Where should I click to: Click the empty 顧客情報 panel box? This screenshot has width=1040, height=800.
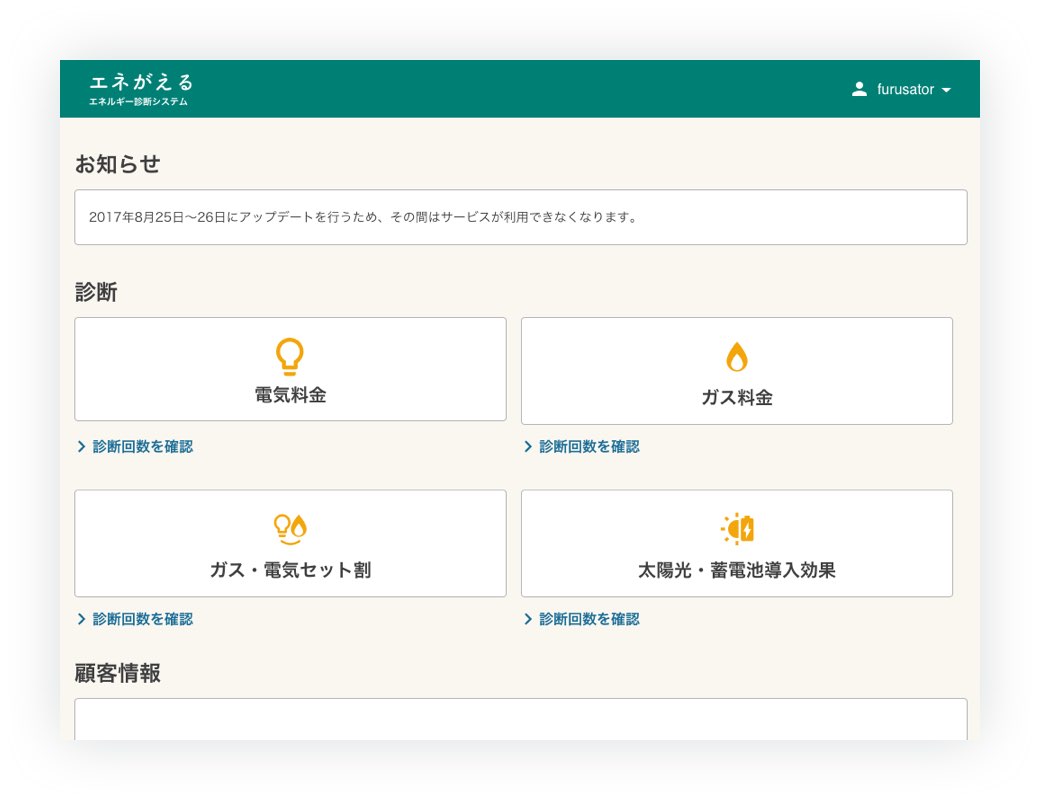(x=521, y=719)
